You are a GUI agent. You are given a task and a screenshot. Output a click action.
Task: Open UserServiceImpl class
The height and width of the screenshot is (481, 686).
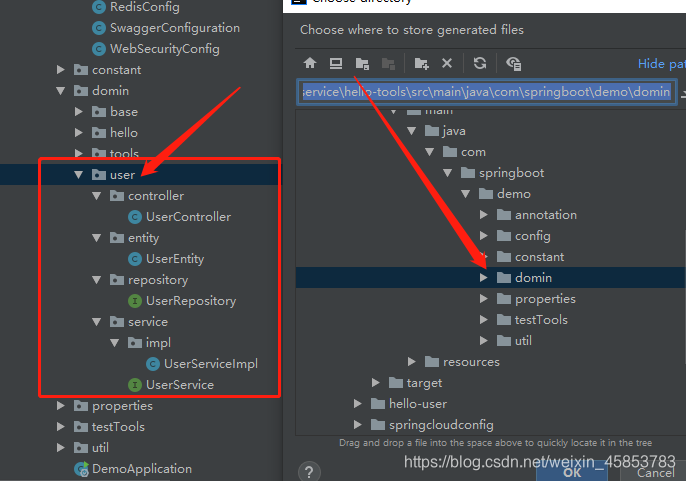point(210,364)
